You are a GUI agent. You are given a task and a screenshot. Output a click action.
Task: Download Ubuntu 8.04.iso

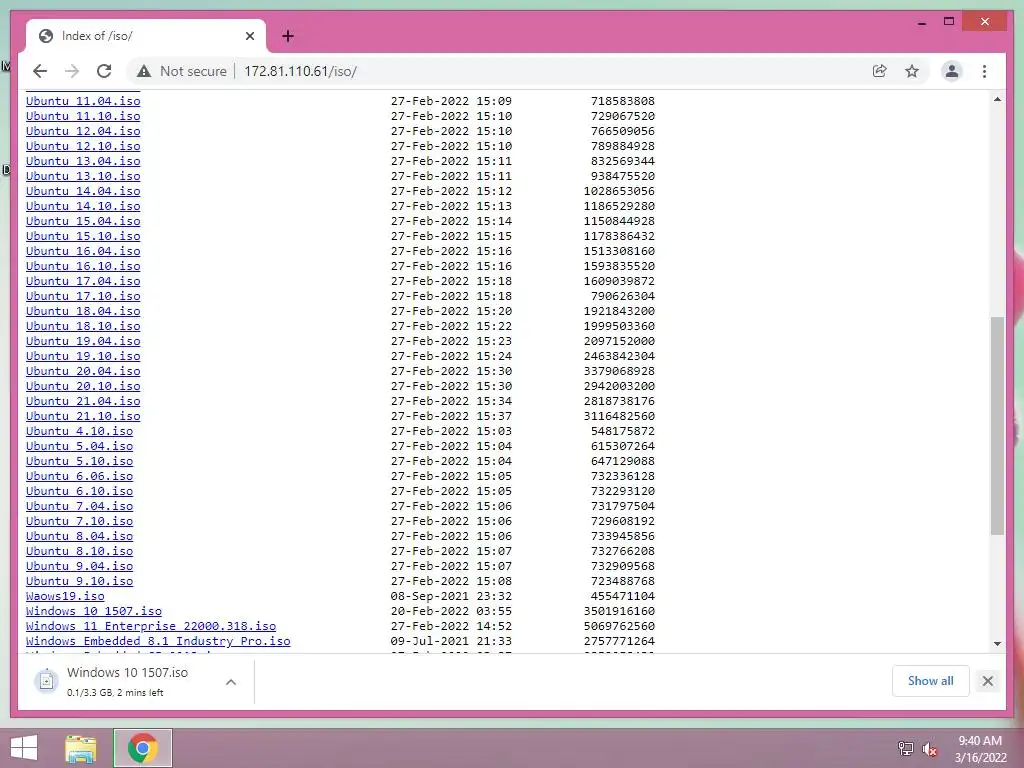tap(80, 537)
